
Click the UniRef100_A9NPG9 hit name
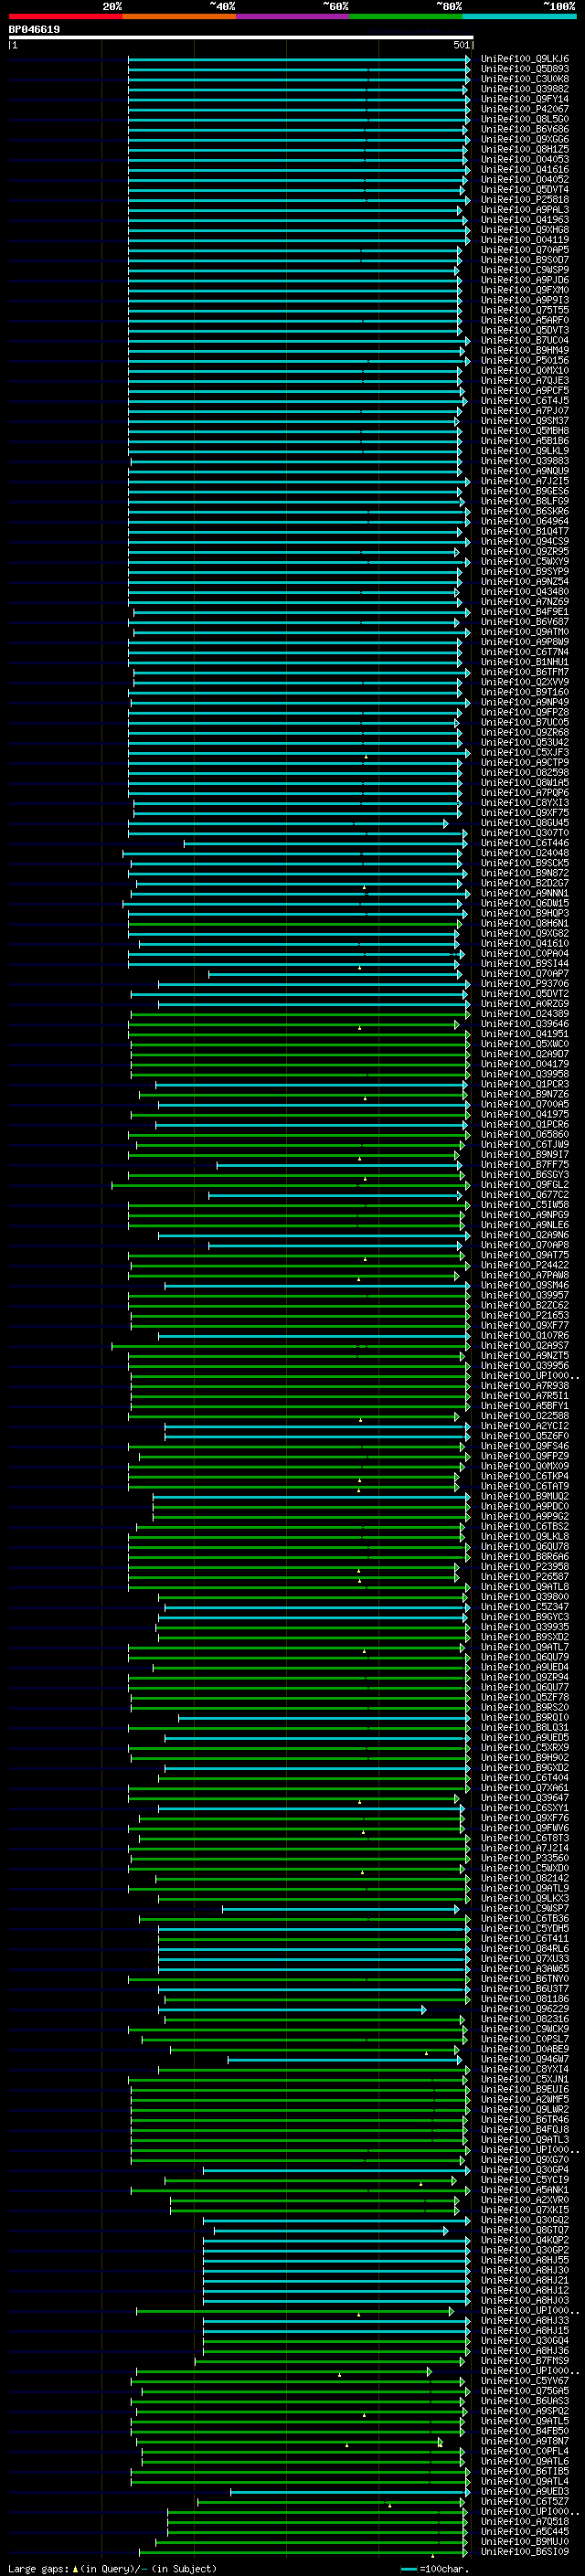[x=525, y=1215]
